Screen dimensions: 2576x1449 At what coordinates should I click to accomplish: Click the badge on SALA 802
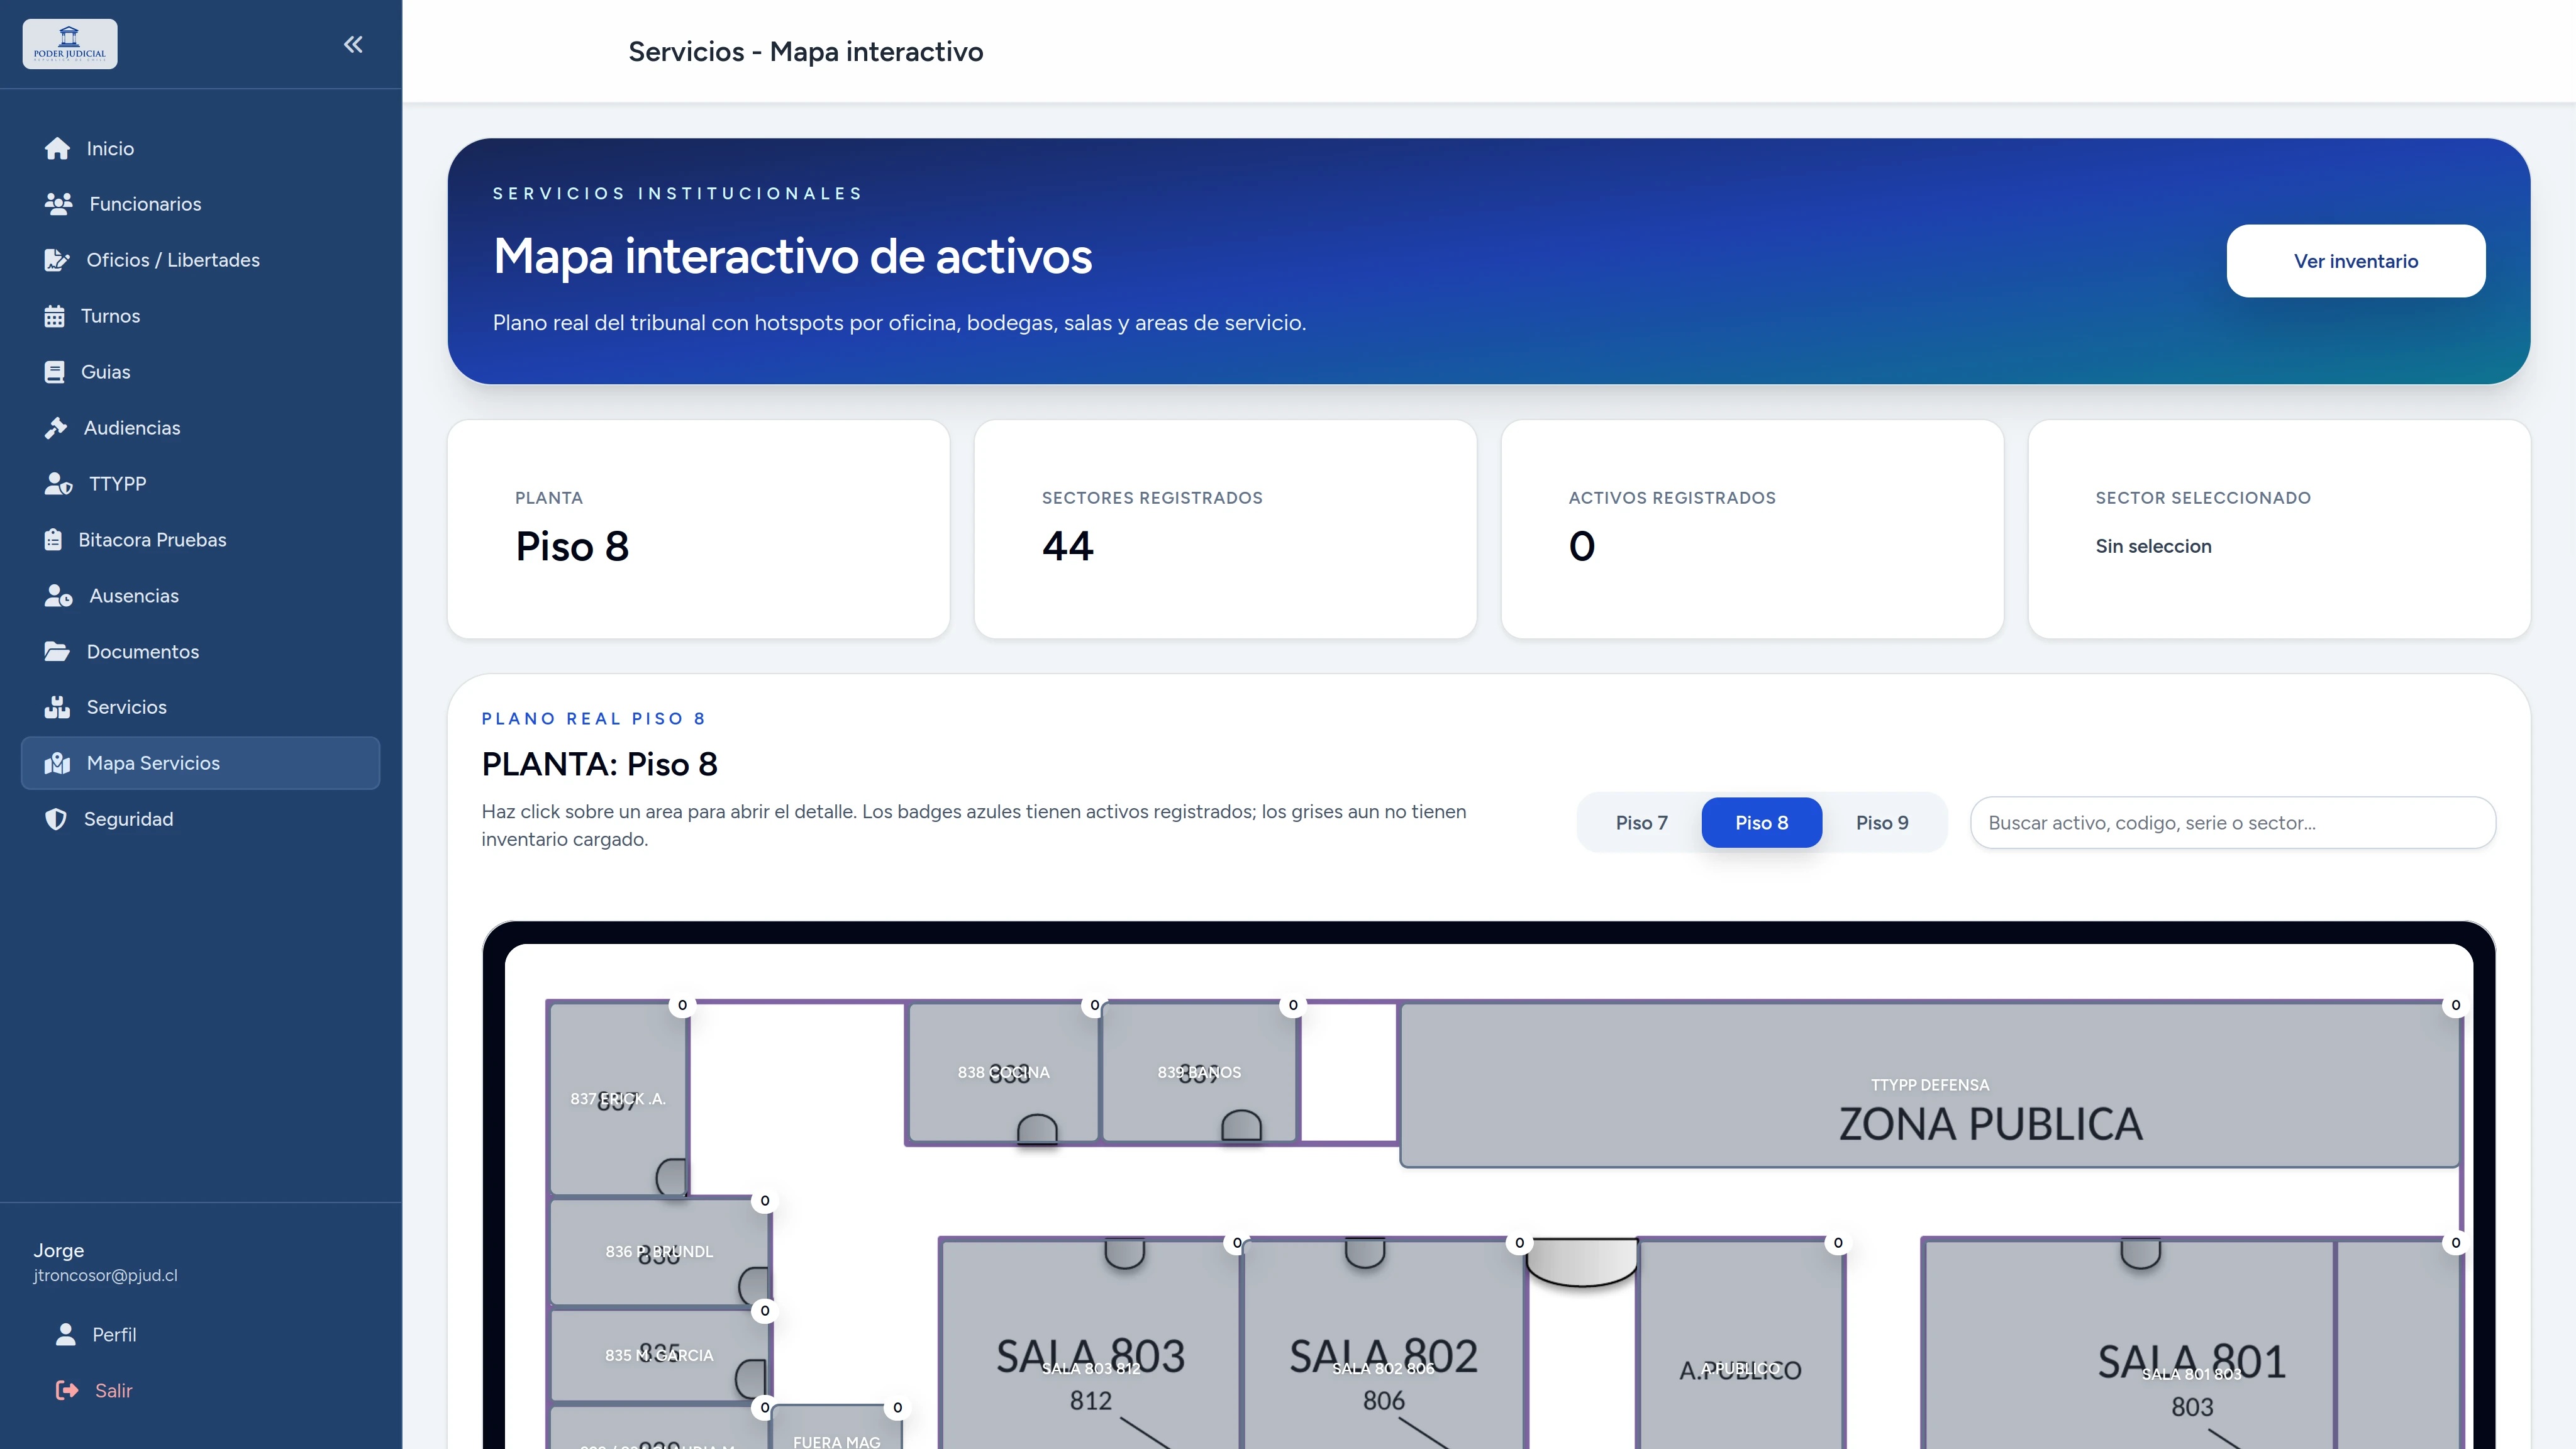1520,1243
